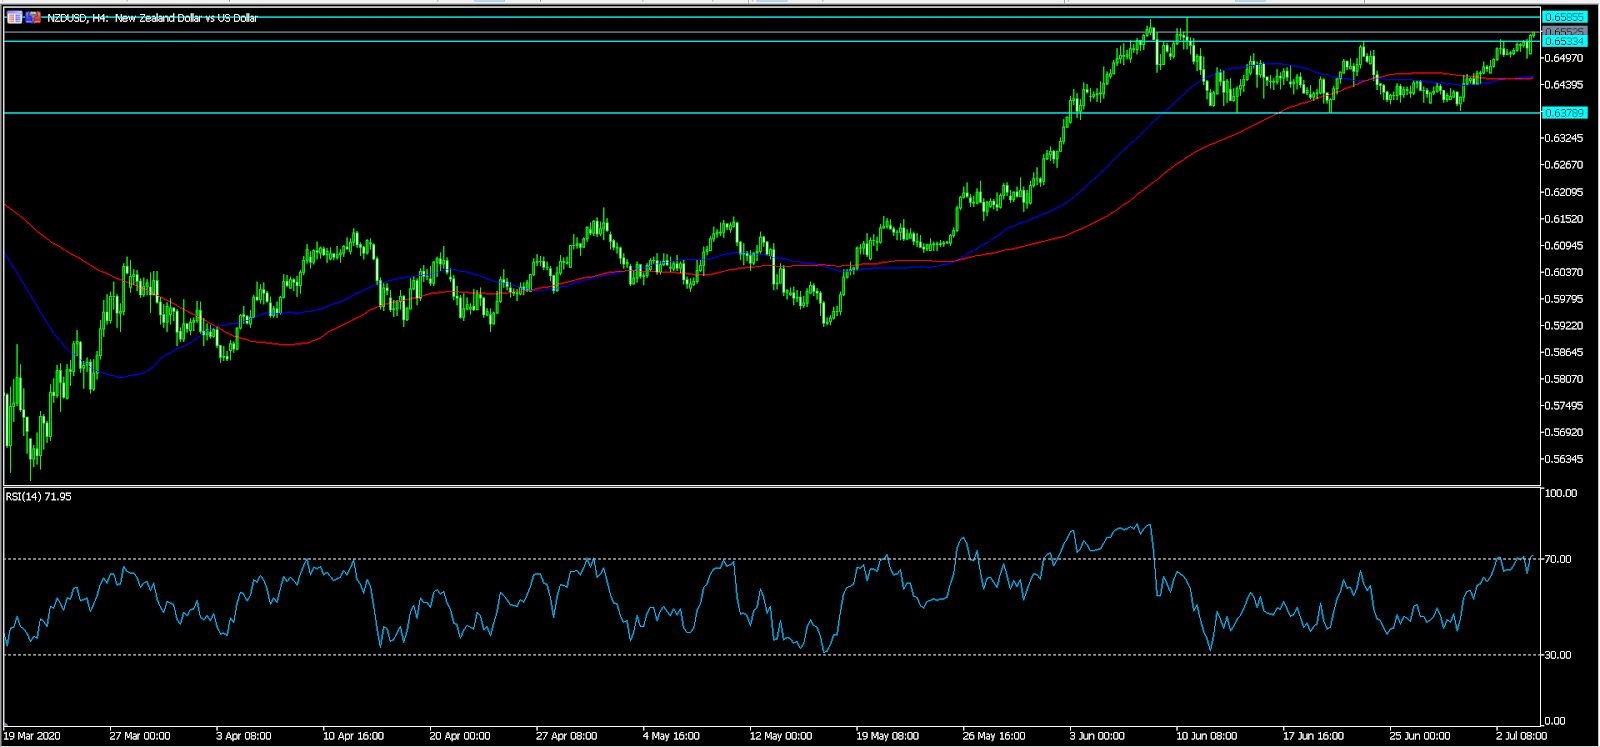Viewport: 1600px width, 747px height.
Task: Click the 0.56920 price axis value
Action: pos(1563,433)
